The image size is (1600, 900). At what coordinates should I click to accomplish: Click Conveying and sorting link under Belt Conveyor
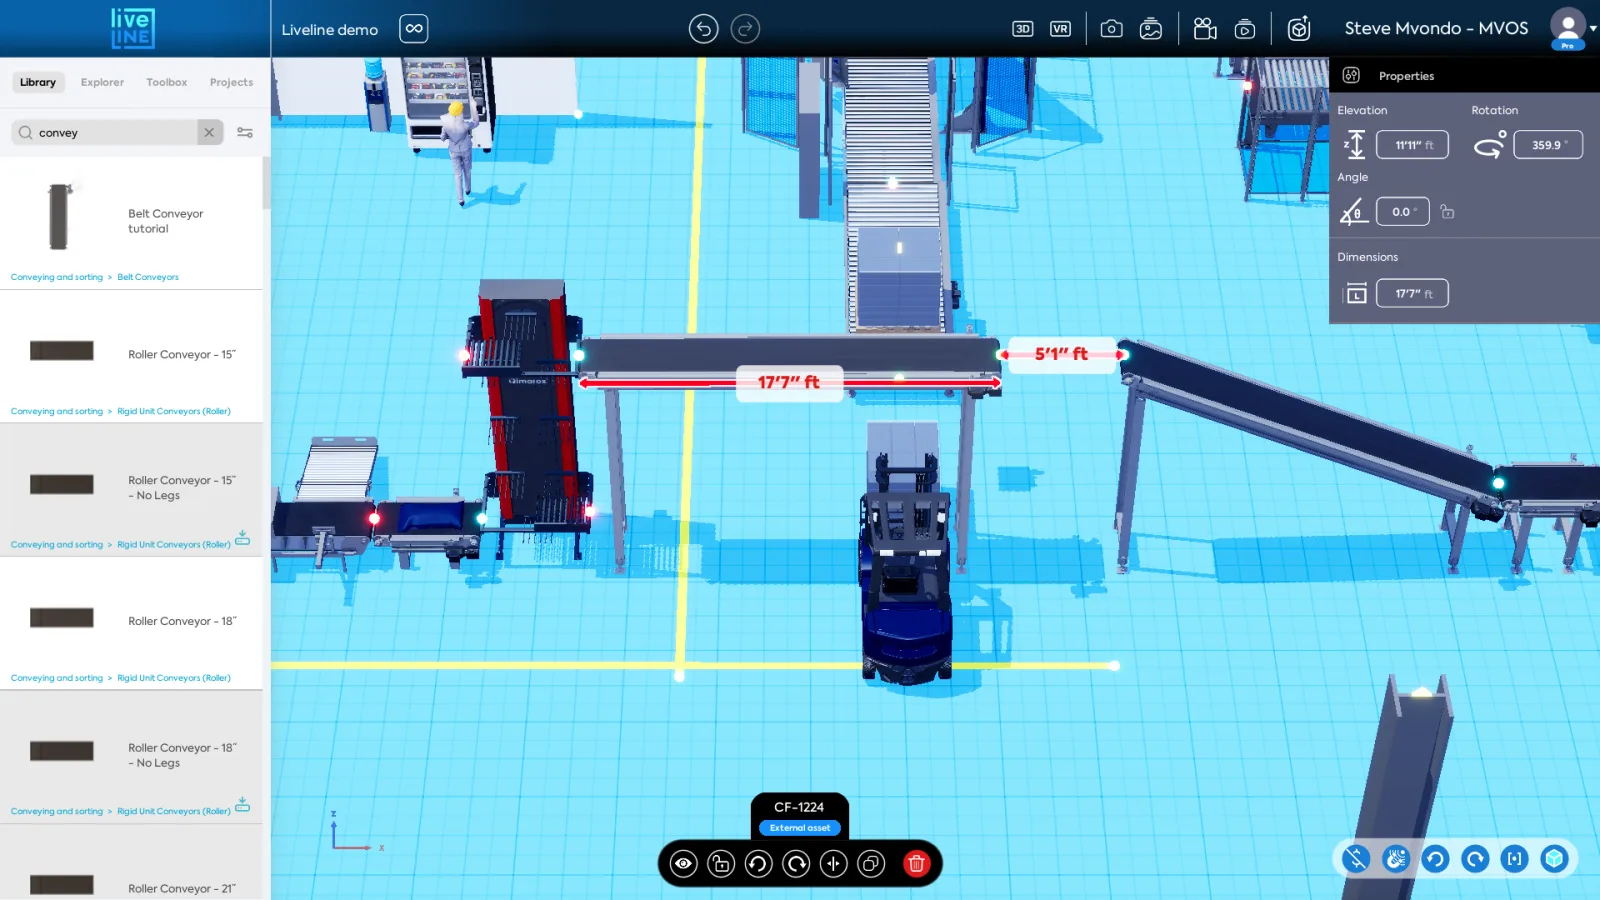click(x=57, y=277)
